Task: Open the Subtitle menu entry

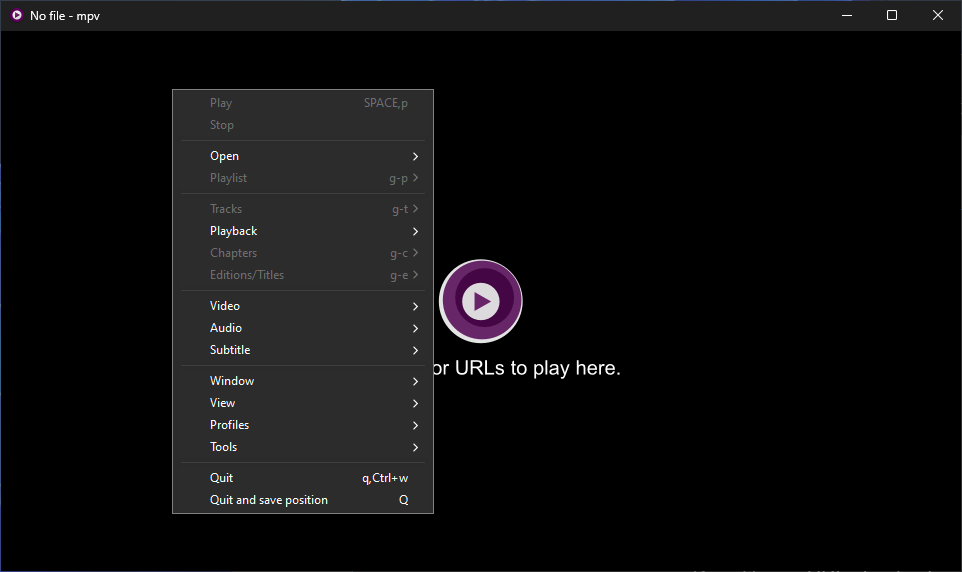Action: 303,350
